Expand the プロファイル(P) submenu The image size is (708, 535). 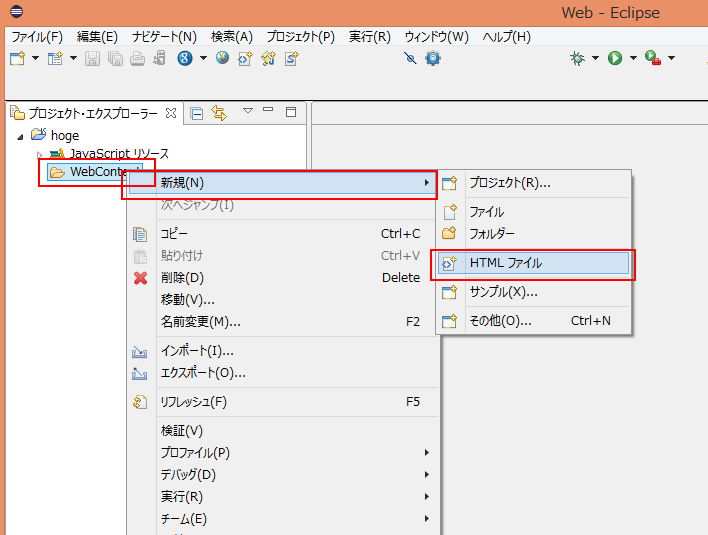[x=282, y=452]
